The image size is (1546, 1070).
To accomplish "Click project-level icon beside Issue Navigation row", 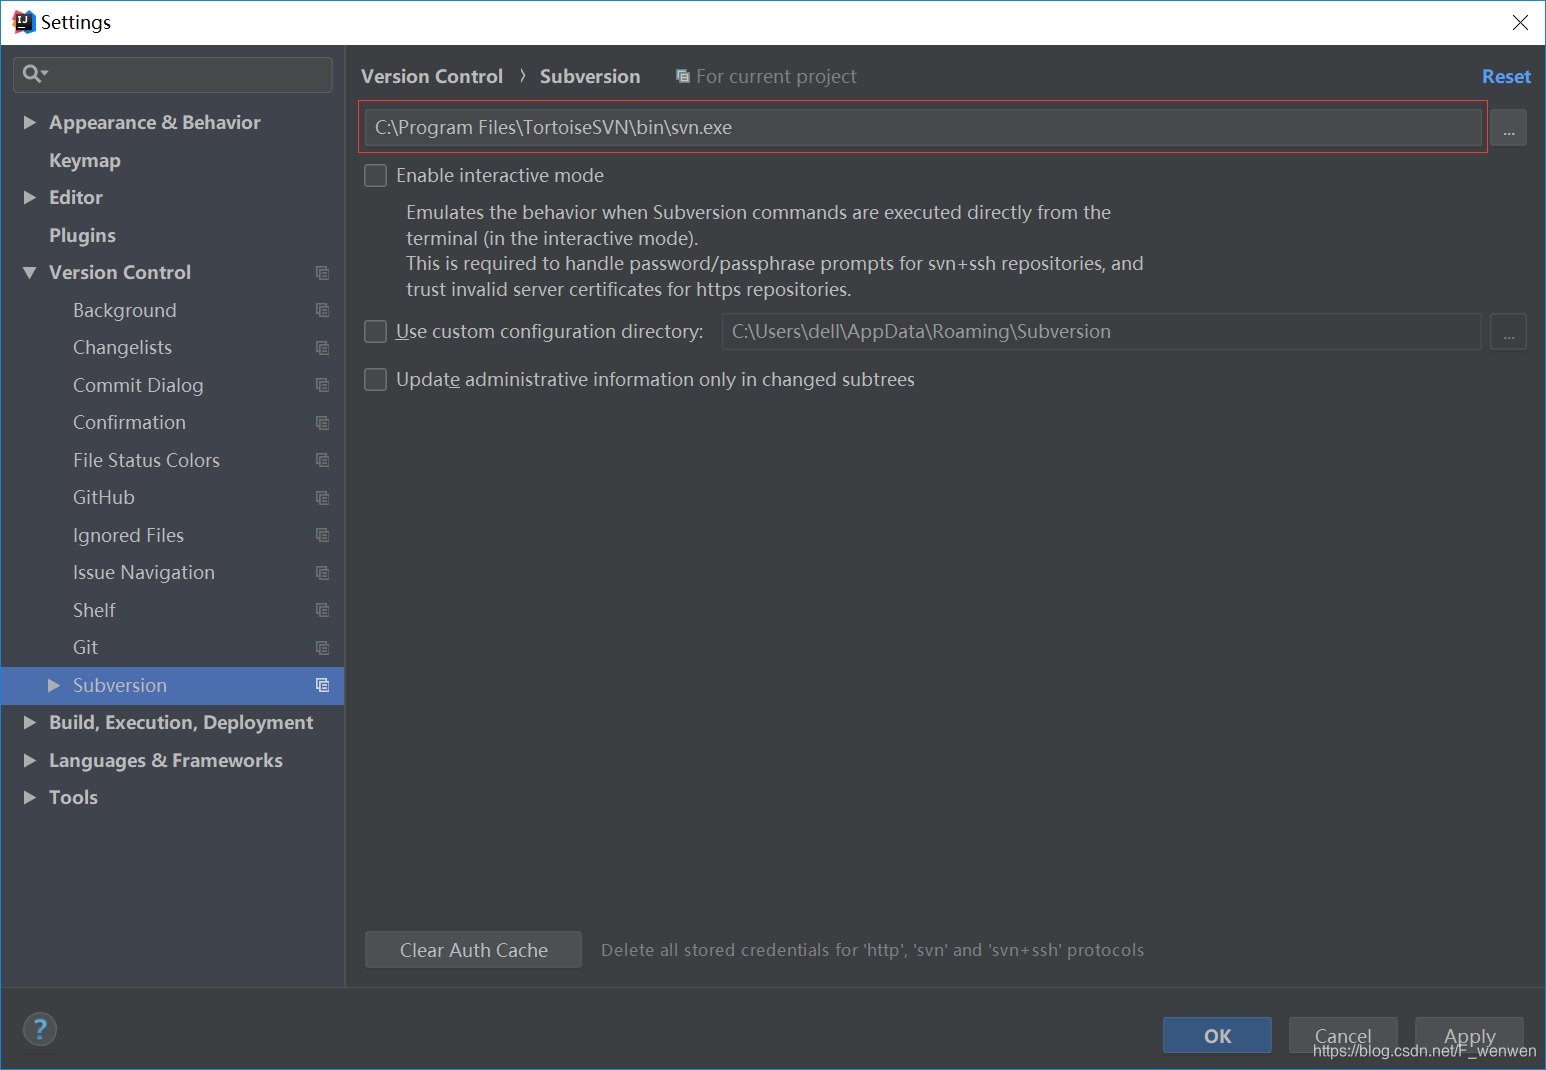I will (x=322, y=573).
